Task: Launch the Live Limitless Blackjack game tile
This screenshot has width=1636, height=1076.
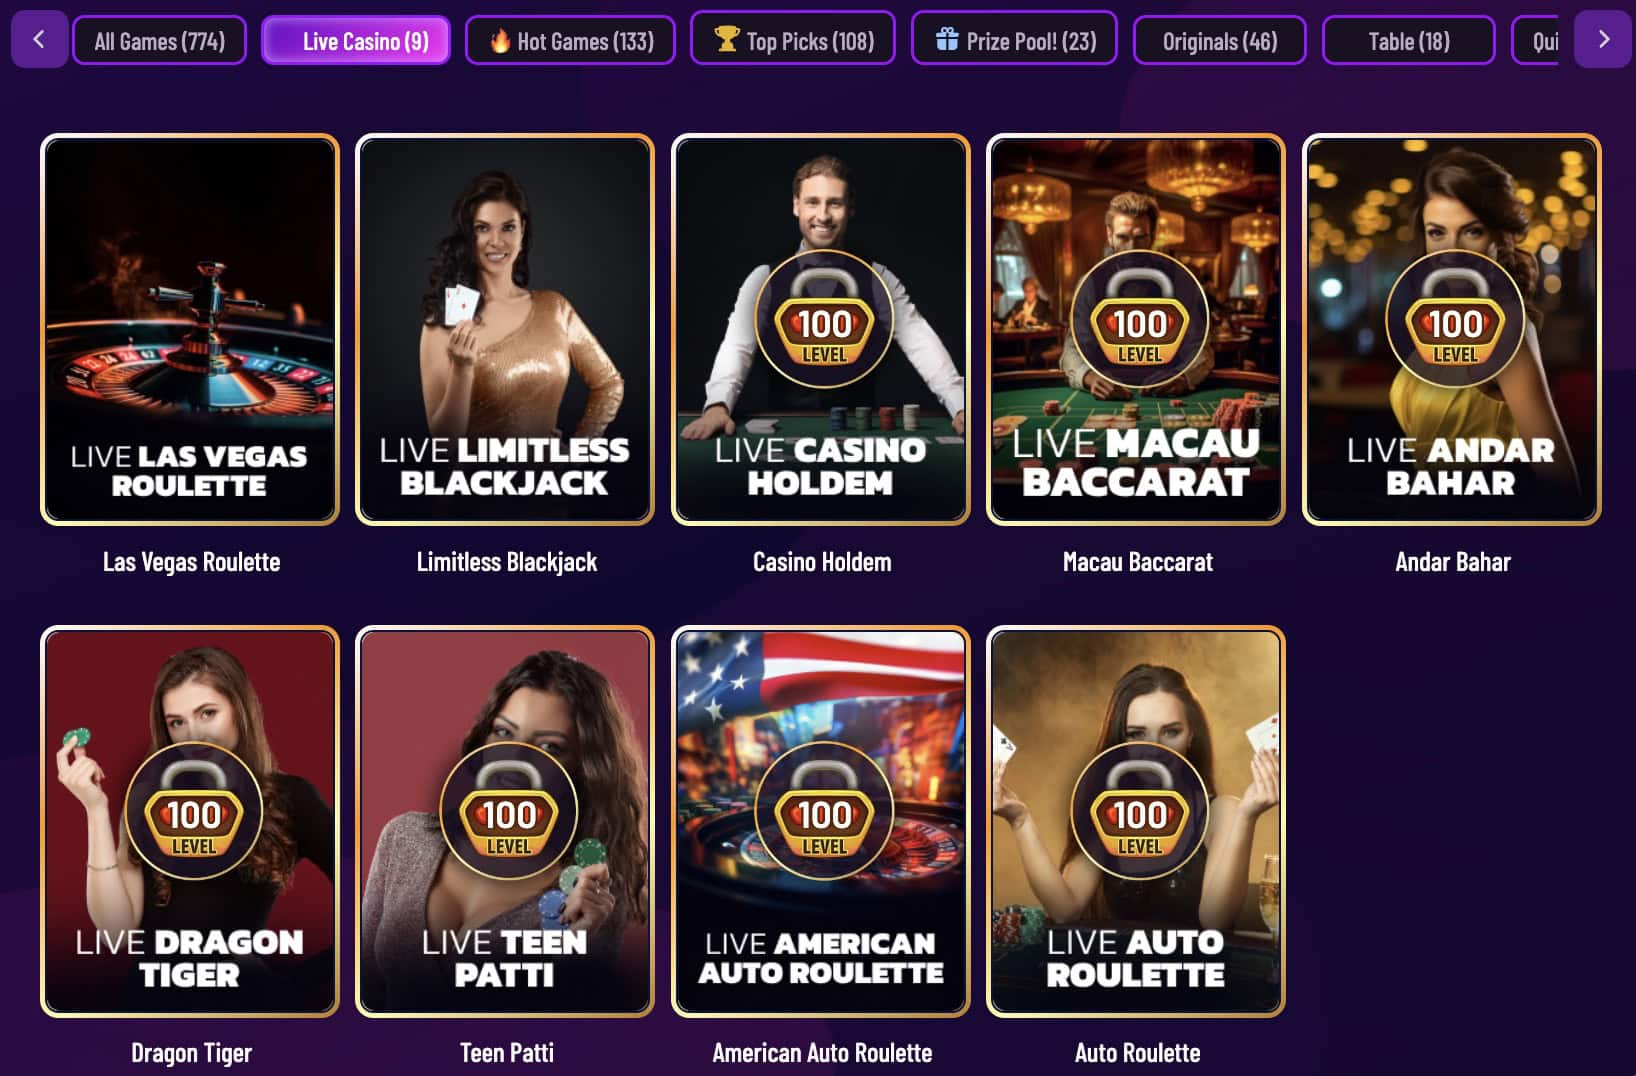Action: click(x=505, y=329)
